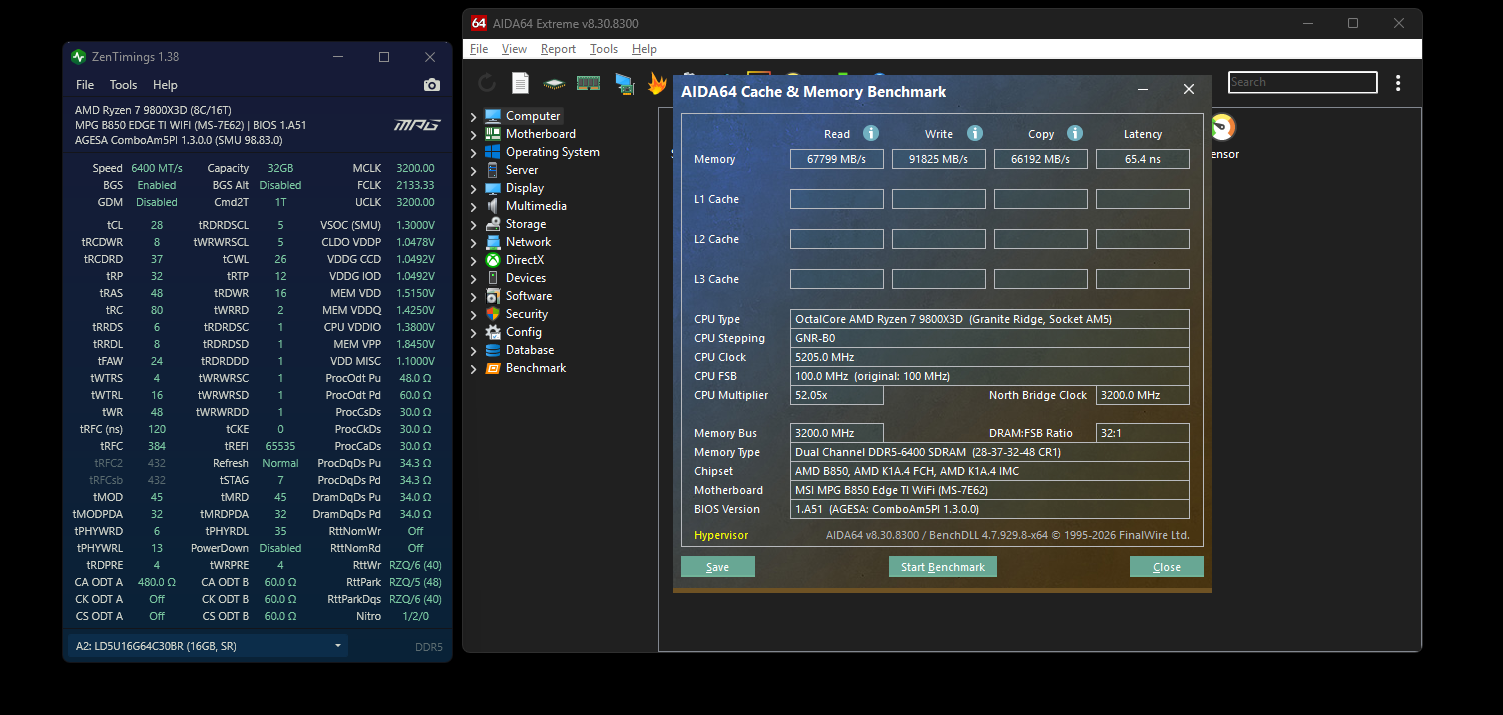The image size is (1503, 715).
Task: Click the Memory Latency value 65.4 ns
Action: [x=1143, y=159]
